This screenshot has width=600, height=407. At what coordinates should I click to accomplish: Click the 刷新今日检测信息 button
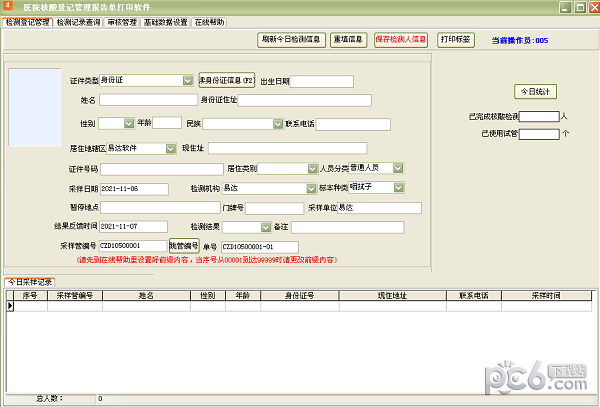click(291, 40)
